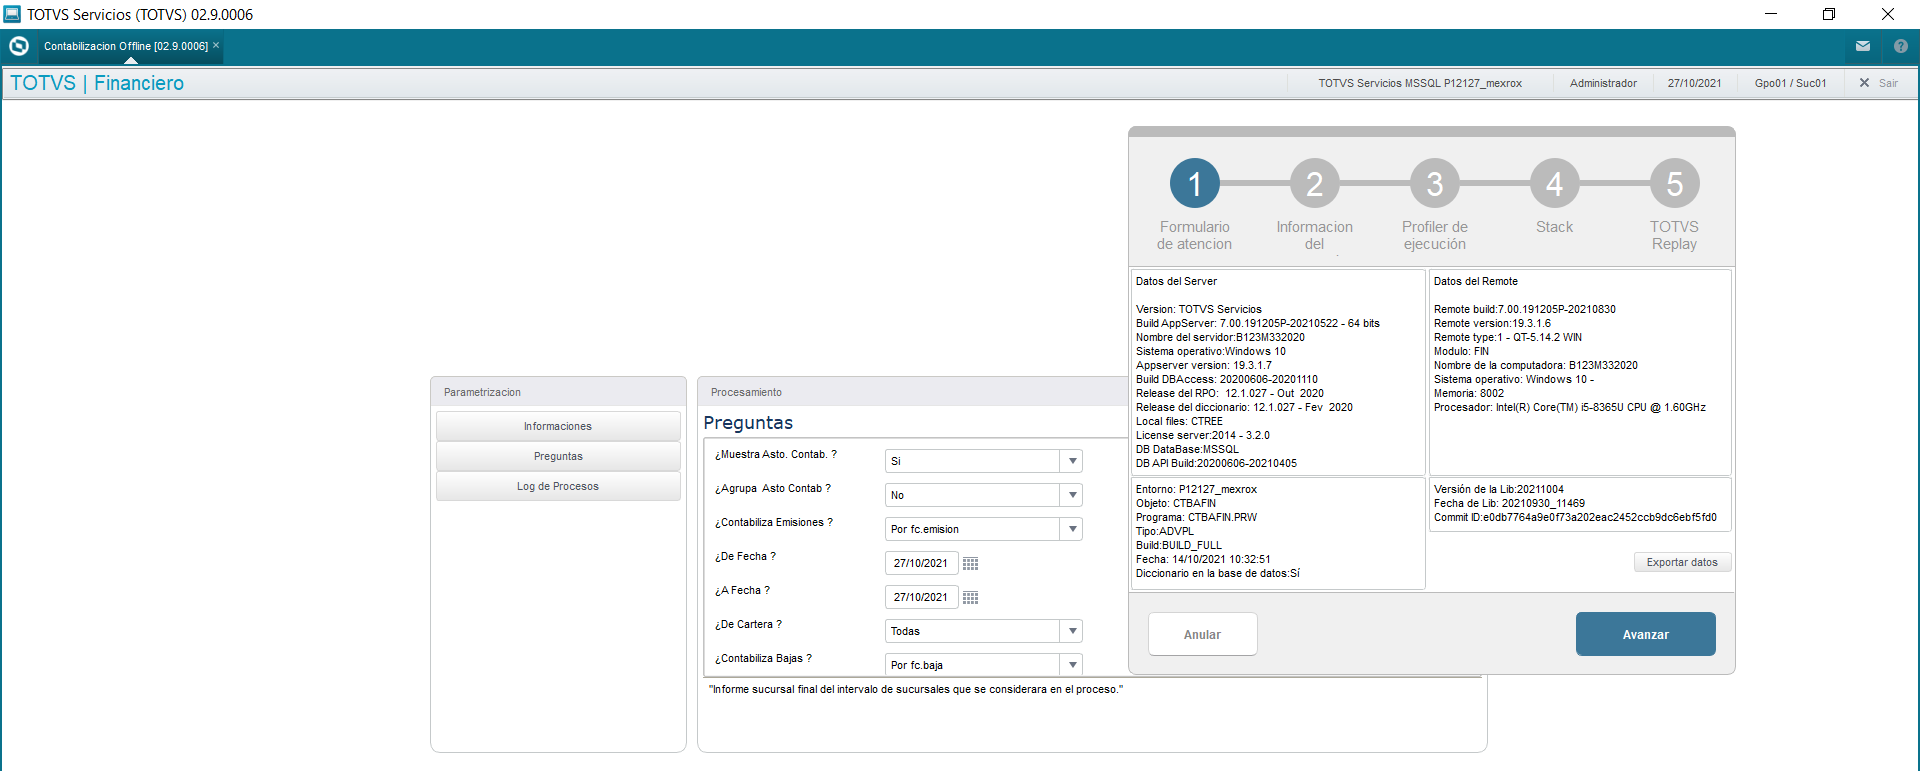This screenshot has height=771, width=1920.
Task: Click the Exportar datos button
Action: pos(1682,562)
